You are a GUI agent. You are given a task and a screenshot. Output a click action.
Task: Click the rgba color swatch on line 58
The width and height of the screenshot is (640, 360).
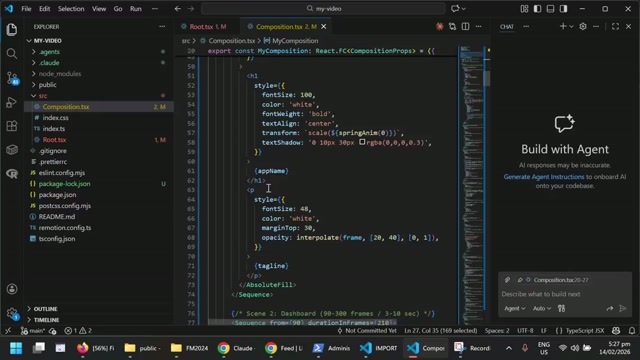pyautogui.click(x=362, y=142)
